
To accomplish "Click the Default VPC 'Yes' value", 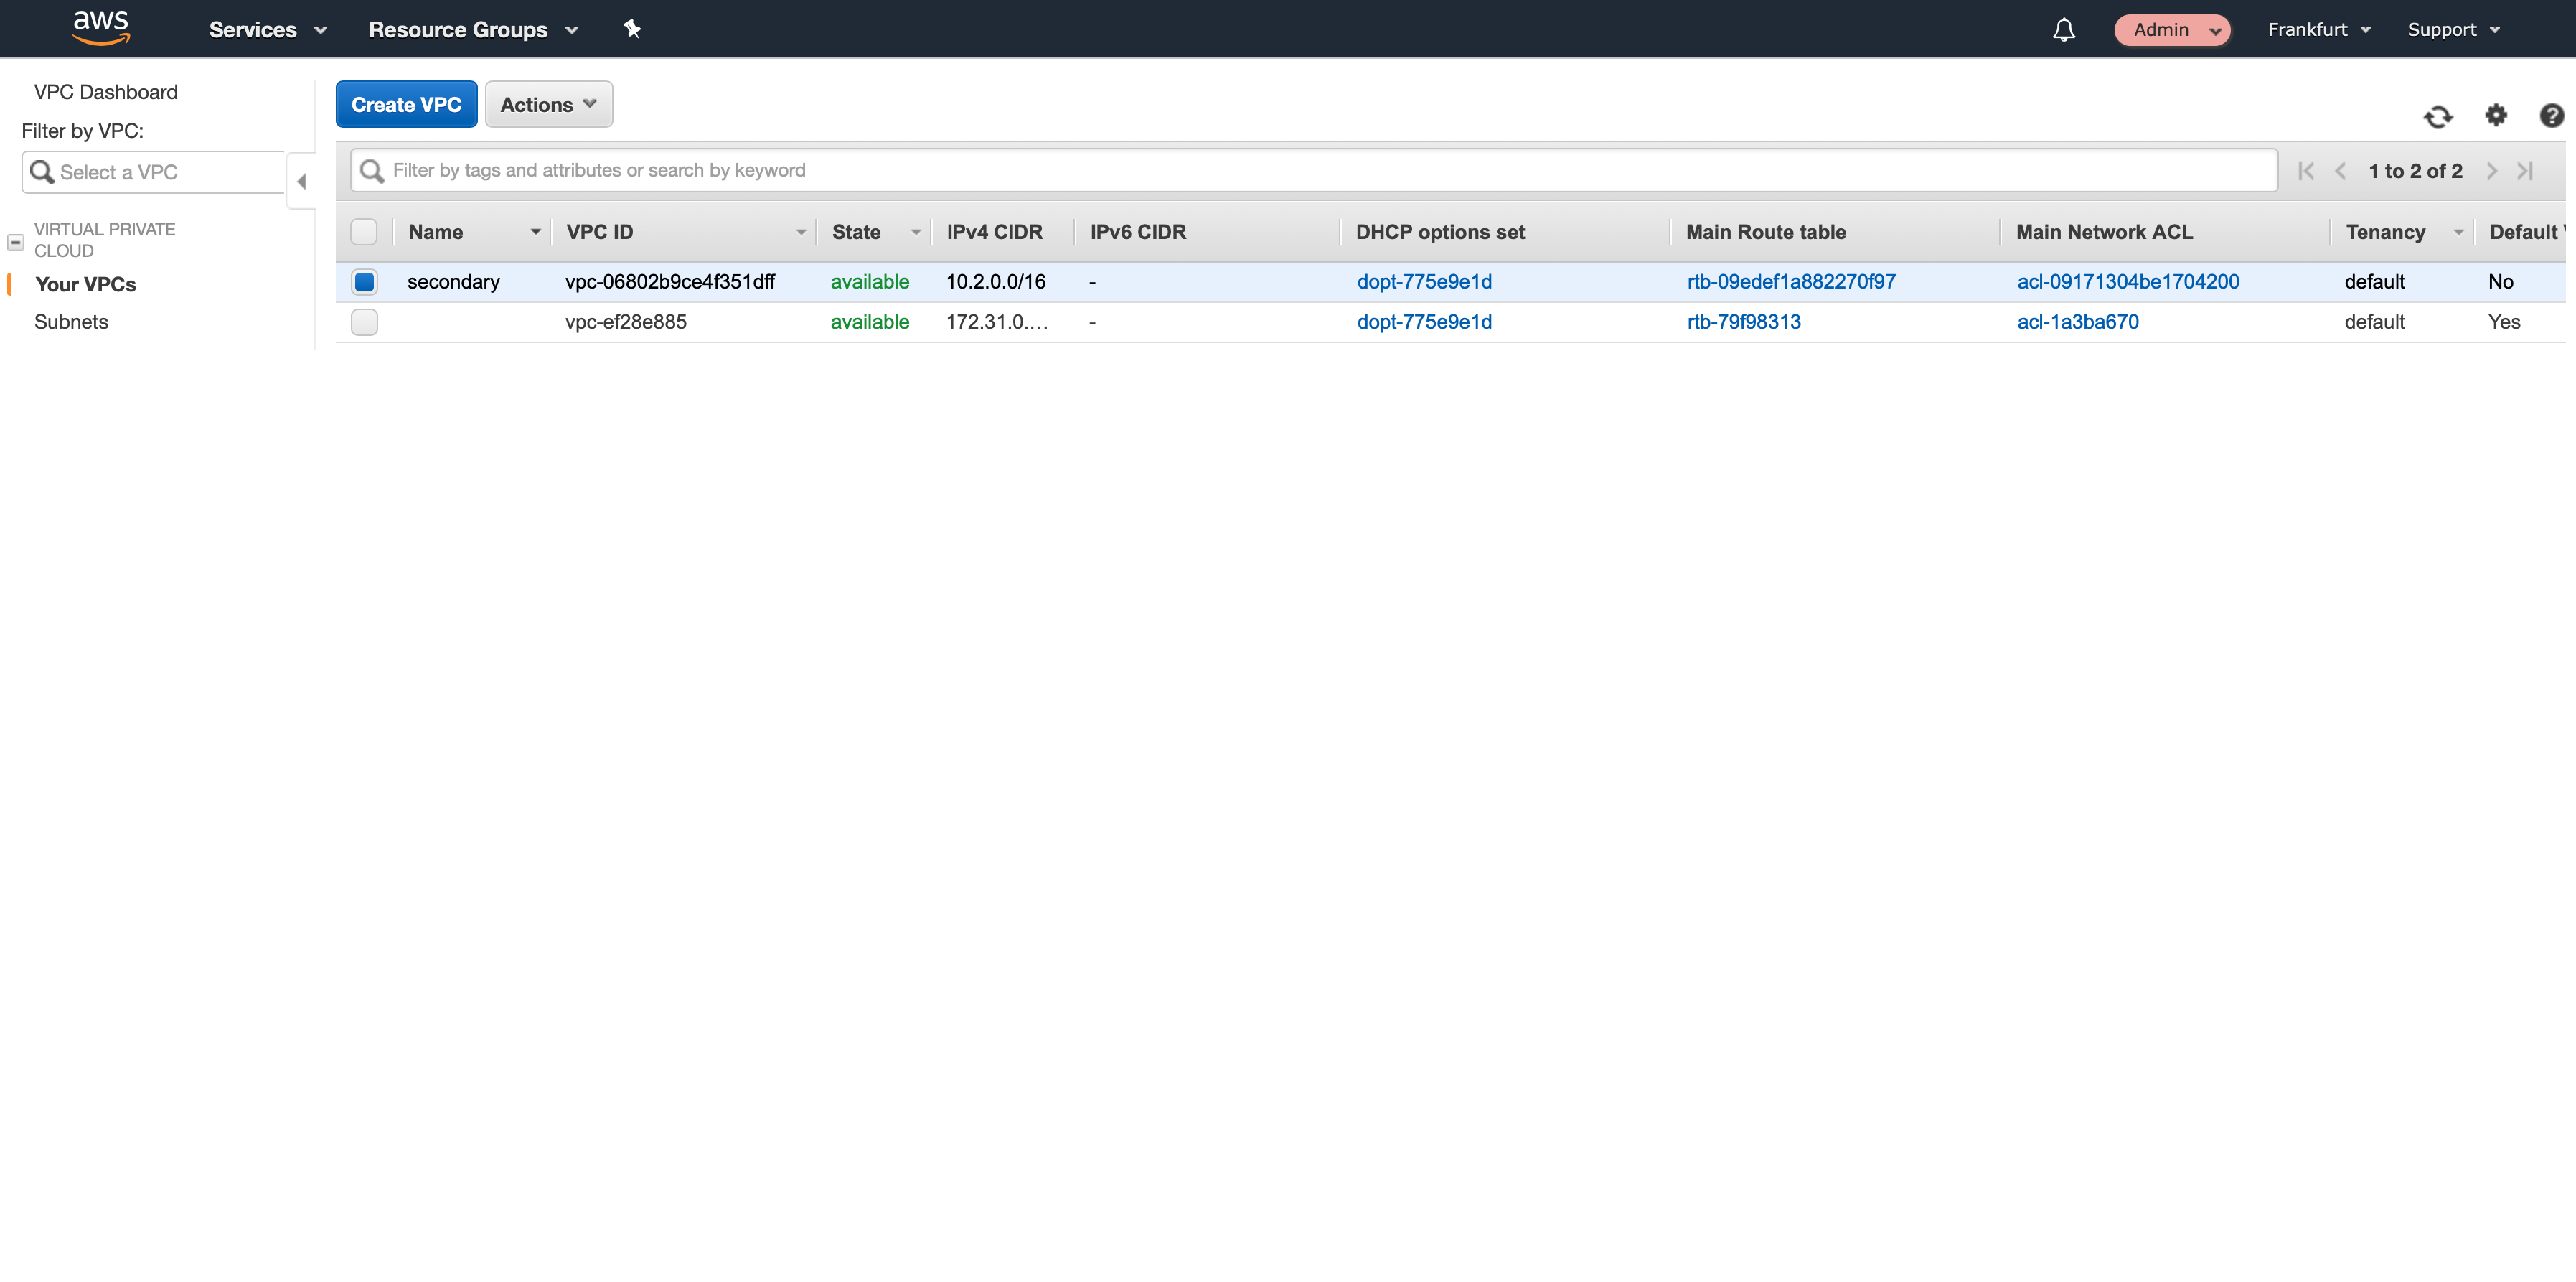I will pyautogui.click(x=2504, y=322).
